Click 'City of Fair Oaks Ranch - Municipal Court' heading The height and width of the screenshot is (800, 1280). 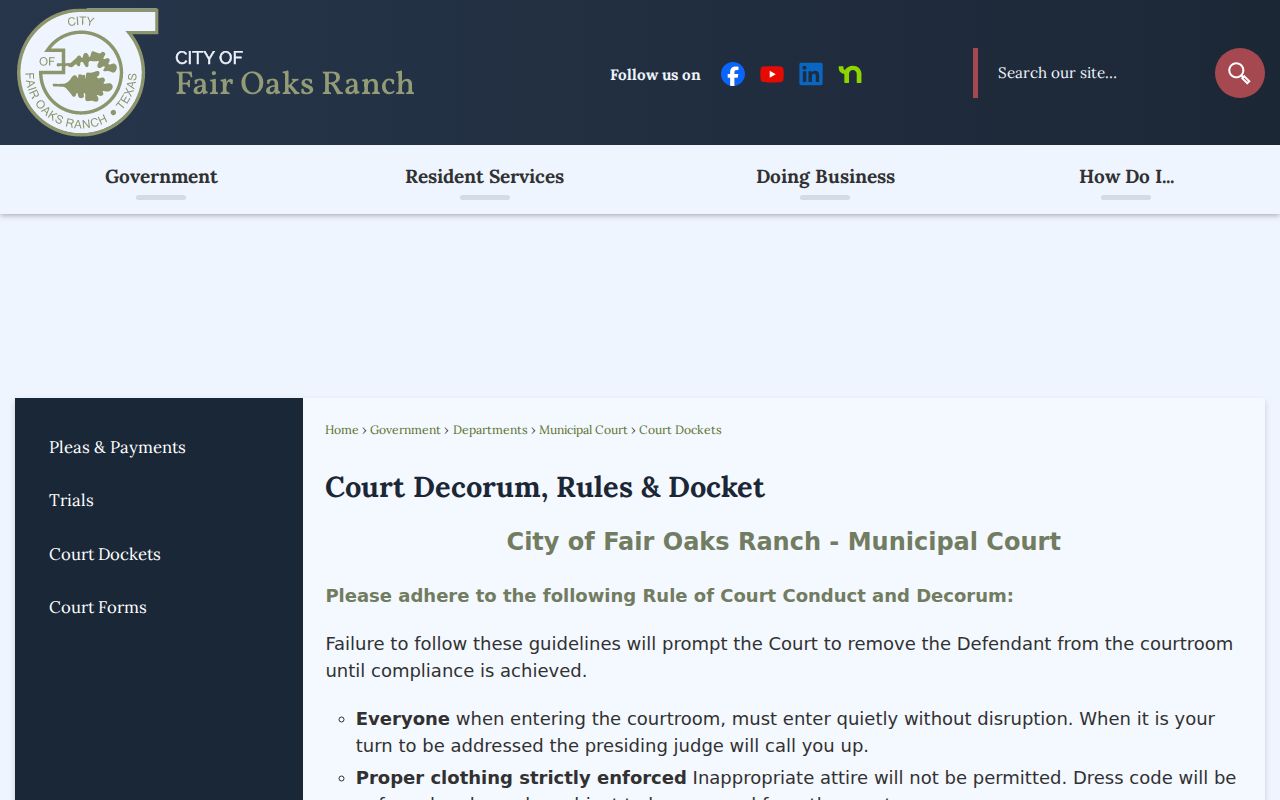[783, 541]
